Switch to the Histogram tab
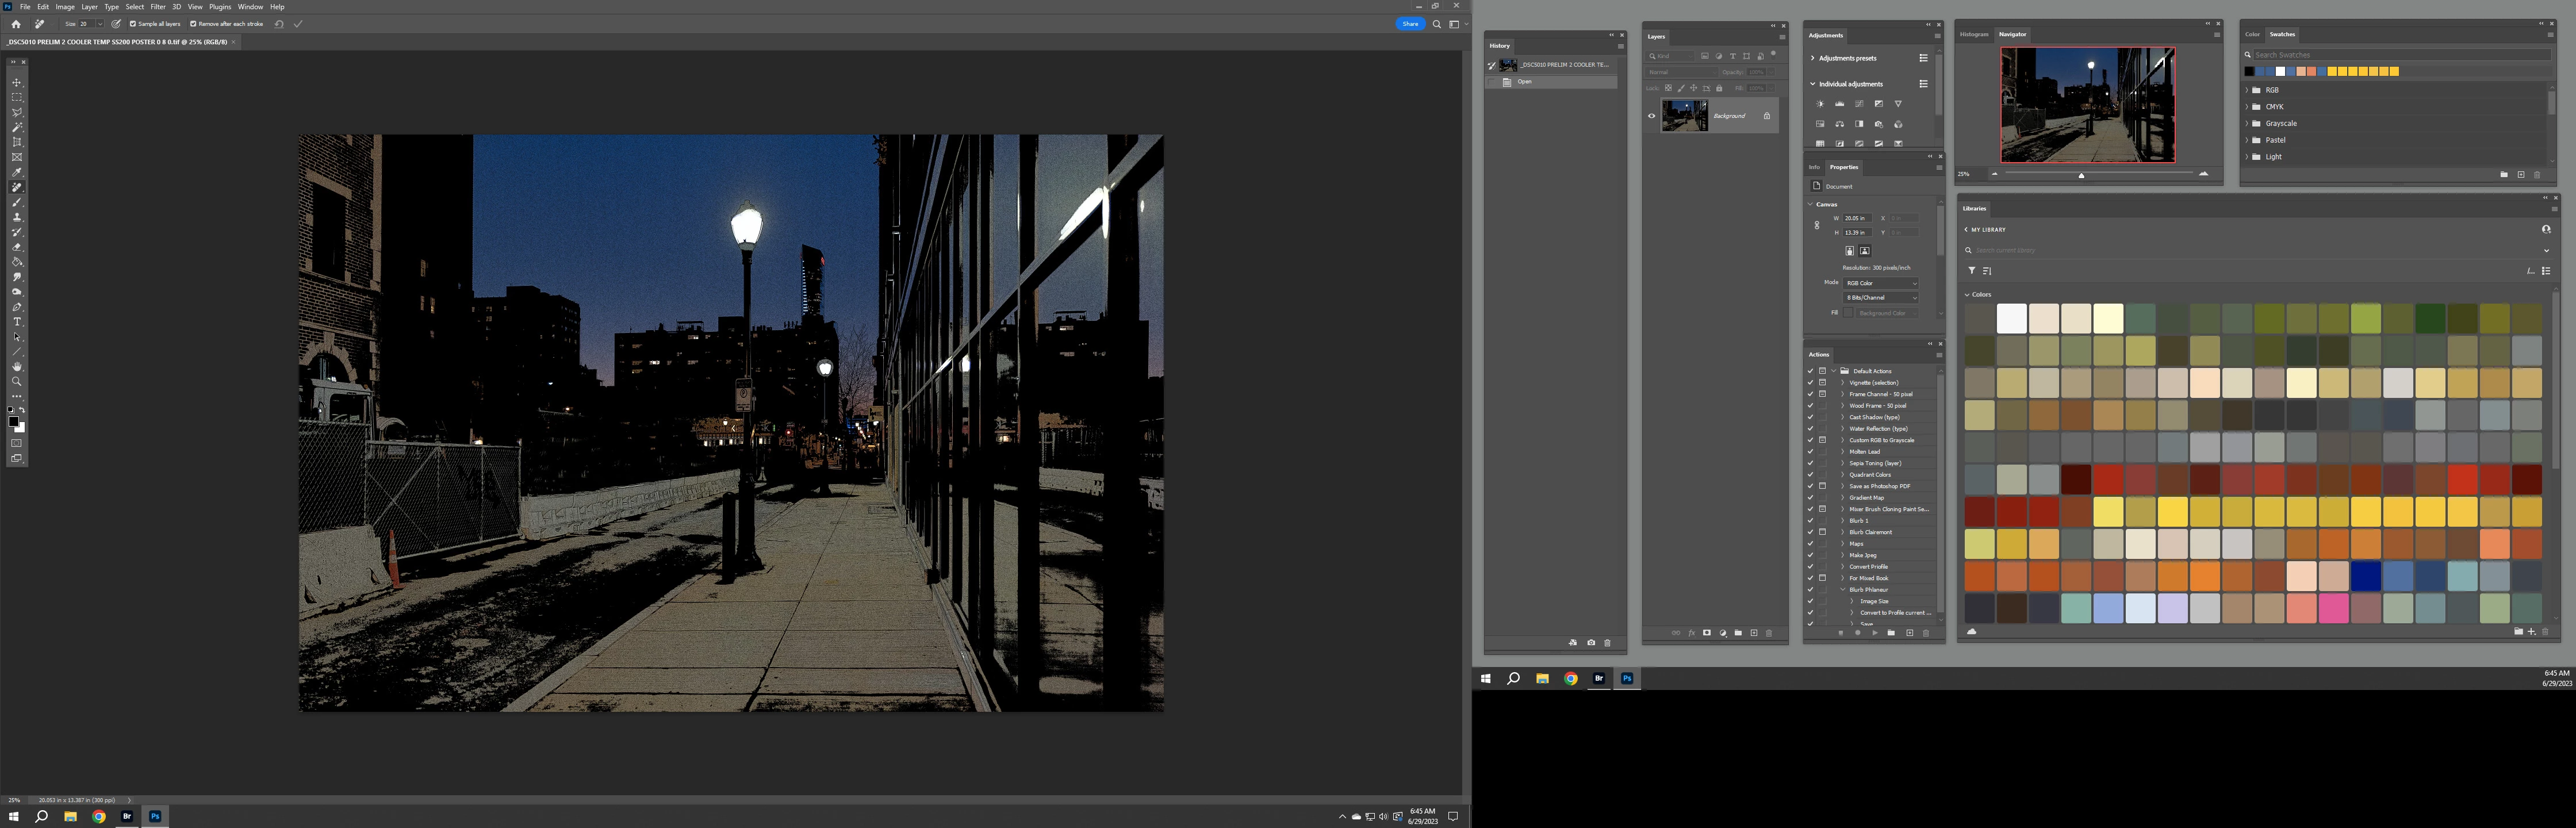The width and height of the screenshot is (2576, 828). point(1973,34)
